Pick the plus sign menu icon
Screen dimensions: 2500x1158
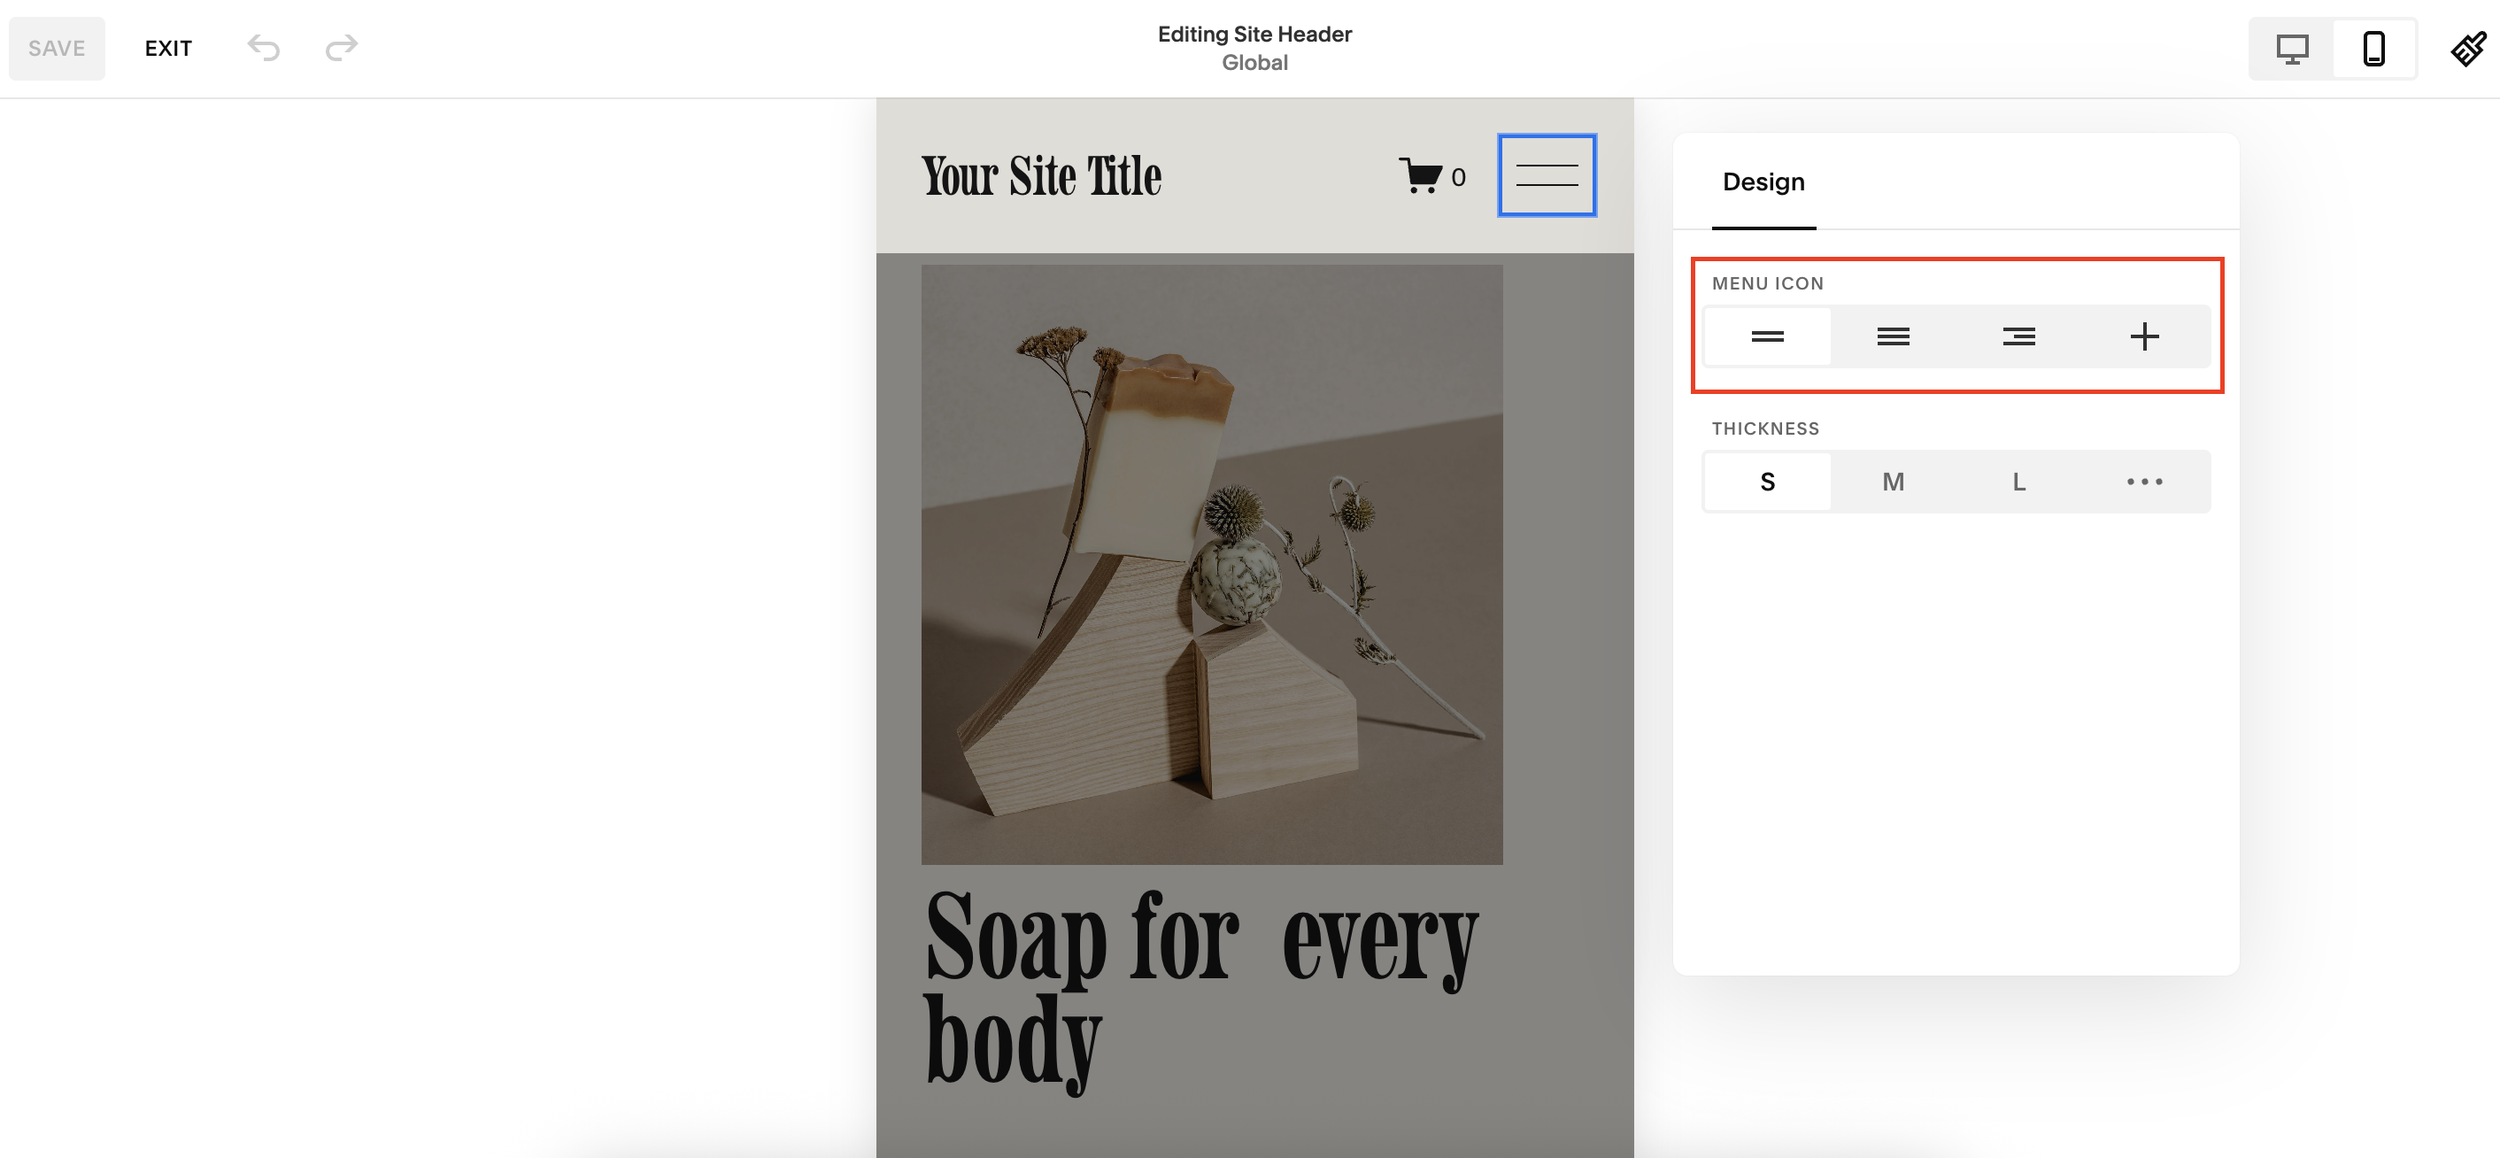[x=2144, y=336]
